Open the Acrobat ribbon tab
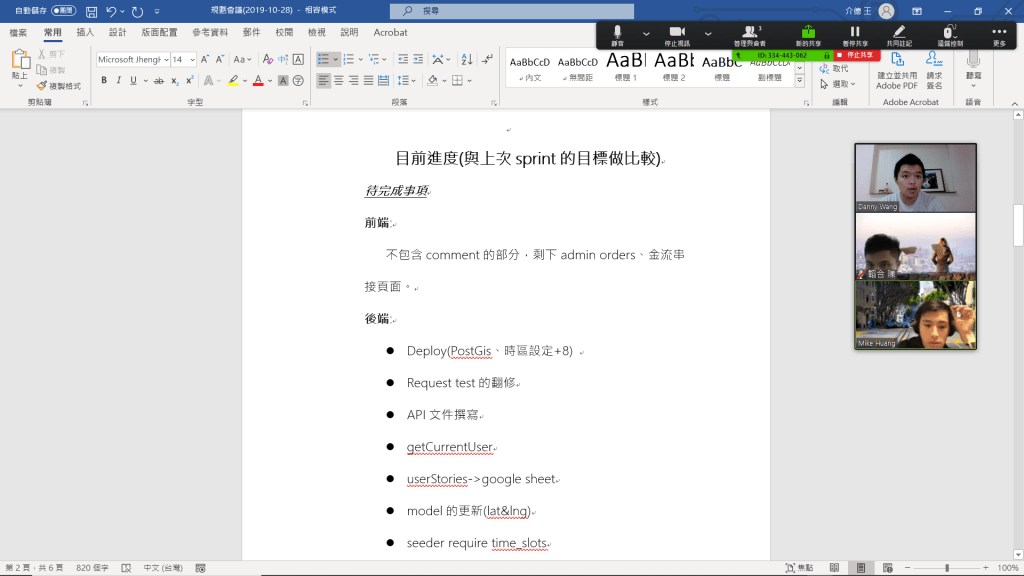Screen dimensions: 1024x576 click(390, 32)
